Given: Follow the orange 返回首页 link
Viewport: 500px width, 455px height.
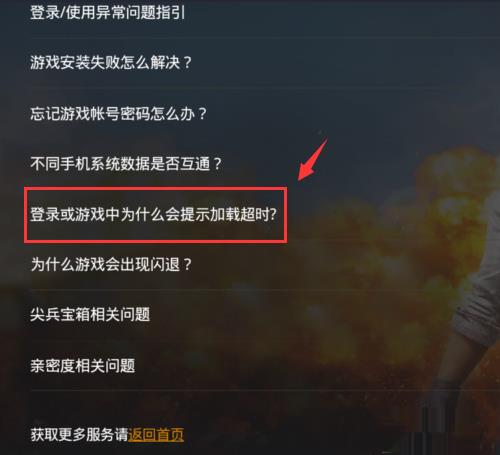Looking at the screenshot, I should 156,435.
